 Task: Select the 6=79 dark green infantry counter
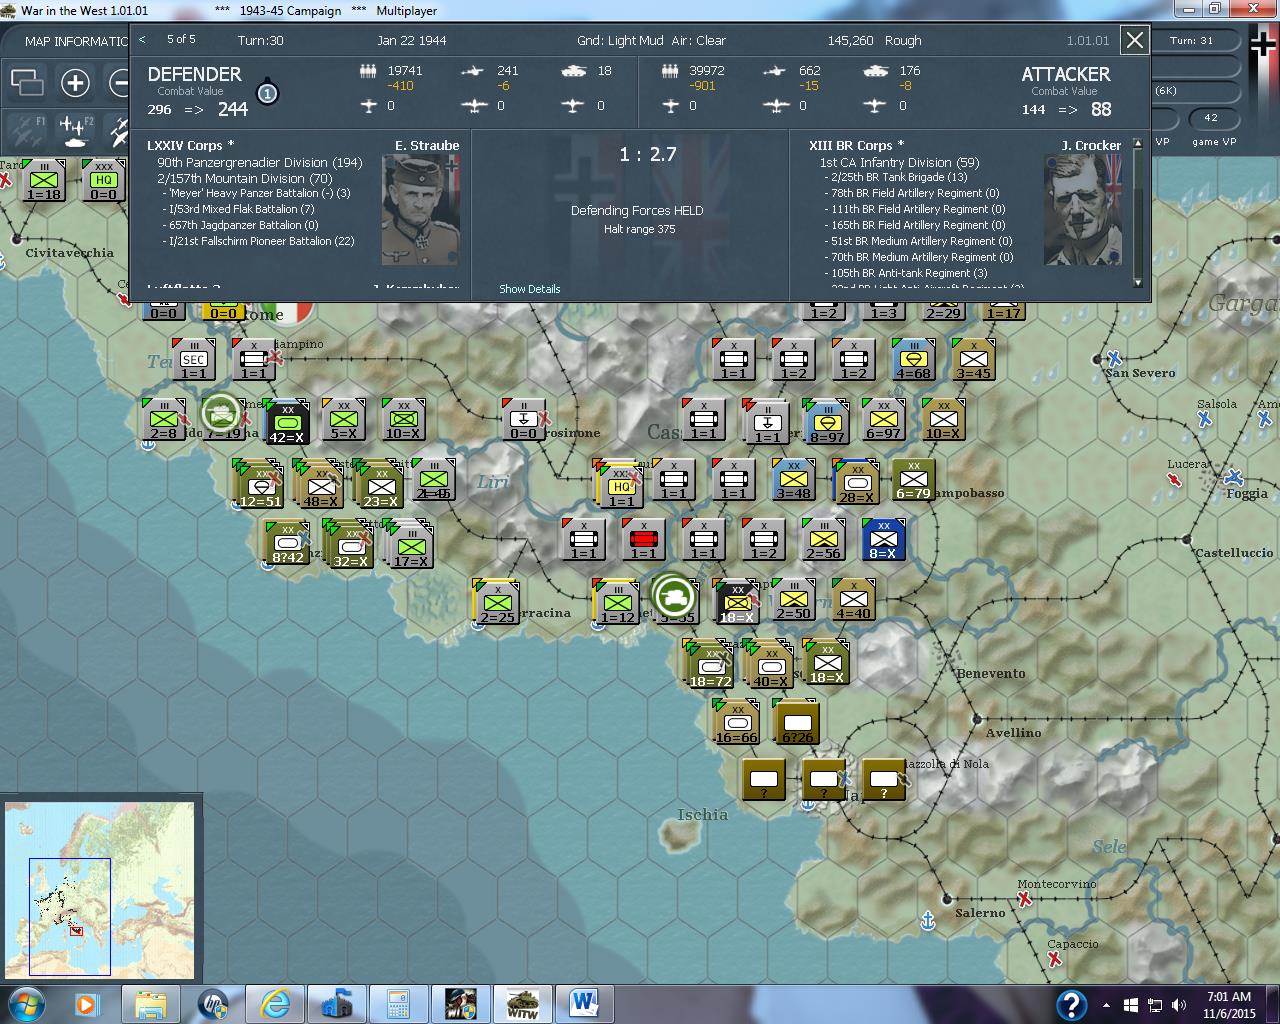[913, 480]
